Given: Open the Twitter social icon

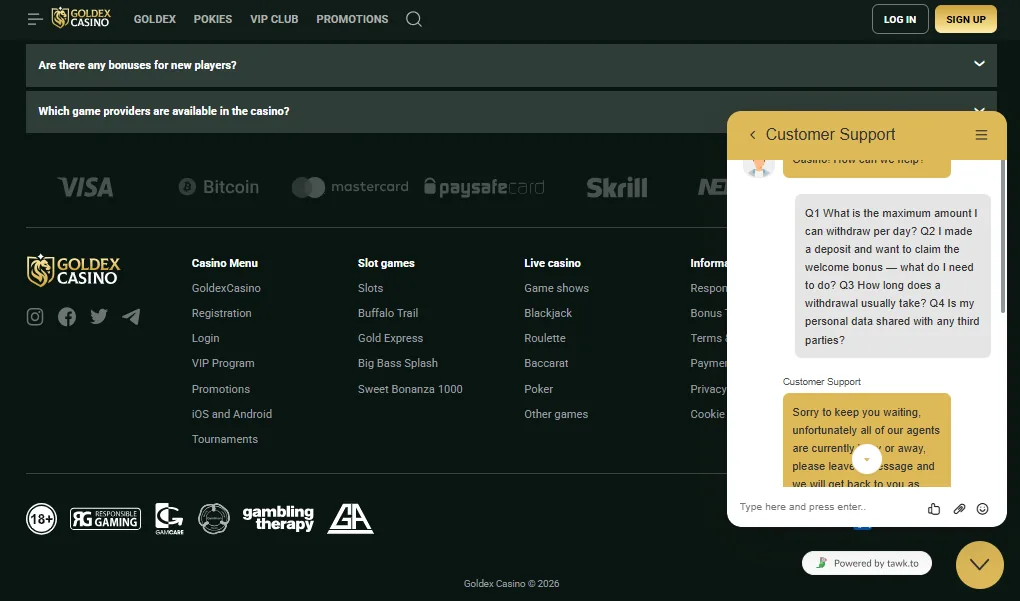Looking at the screenshot, I should [99, 317].
